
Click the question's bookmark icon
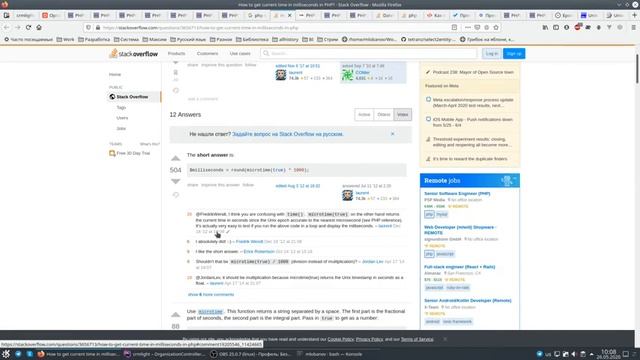176,72
